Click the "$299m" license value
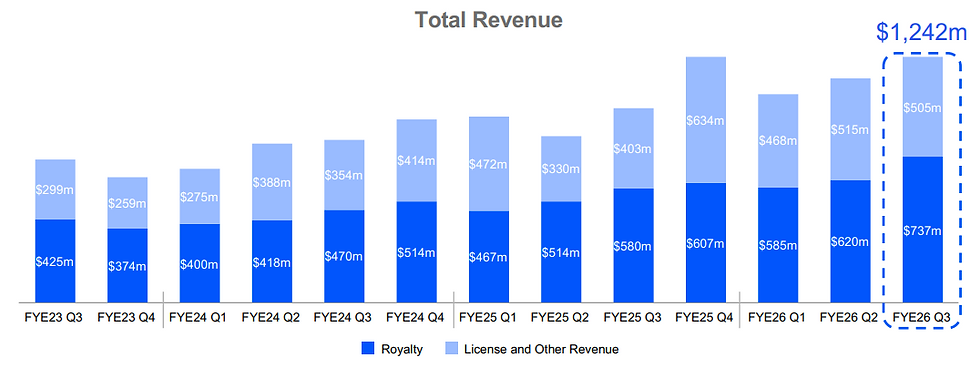Image resolution: width=980 pixels, height=368 pixels. click(x=55, y=190)
